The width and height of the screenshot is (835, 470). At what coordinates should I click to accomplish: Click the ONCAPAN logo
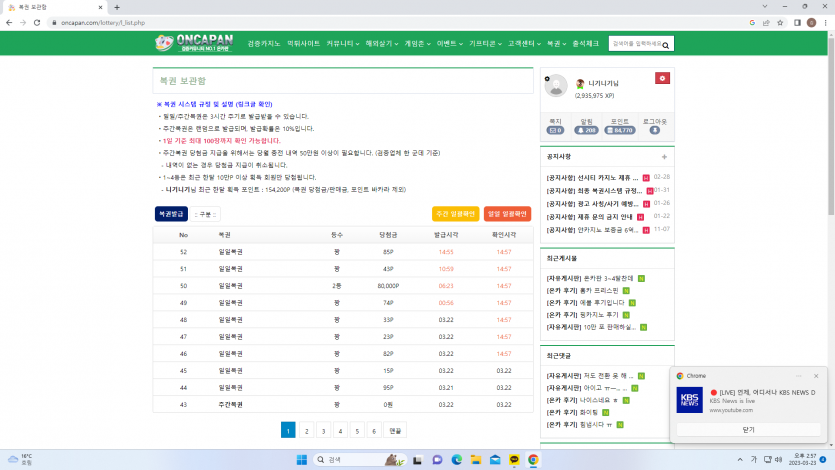(x=194, y=43)
